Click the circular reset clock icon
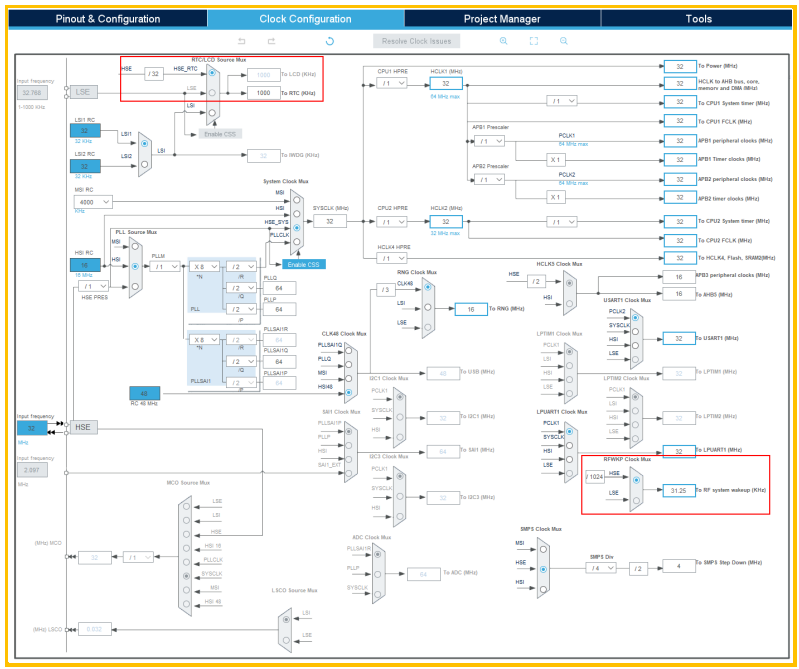This screenshot has width=799, height=669. [330, 41]
